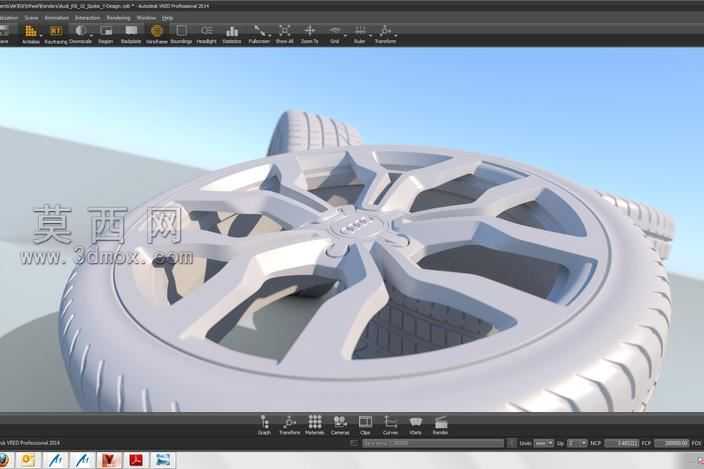Toggle Wireframe display mode
The image size is (704, 469).
[156, 34]
